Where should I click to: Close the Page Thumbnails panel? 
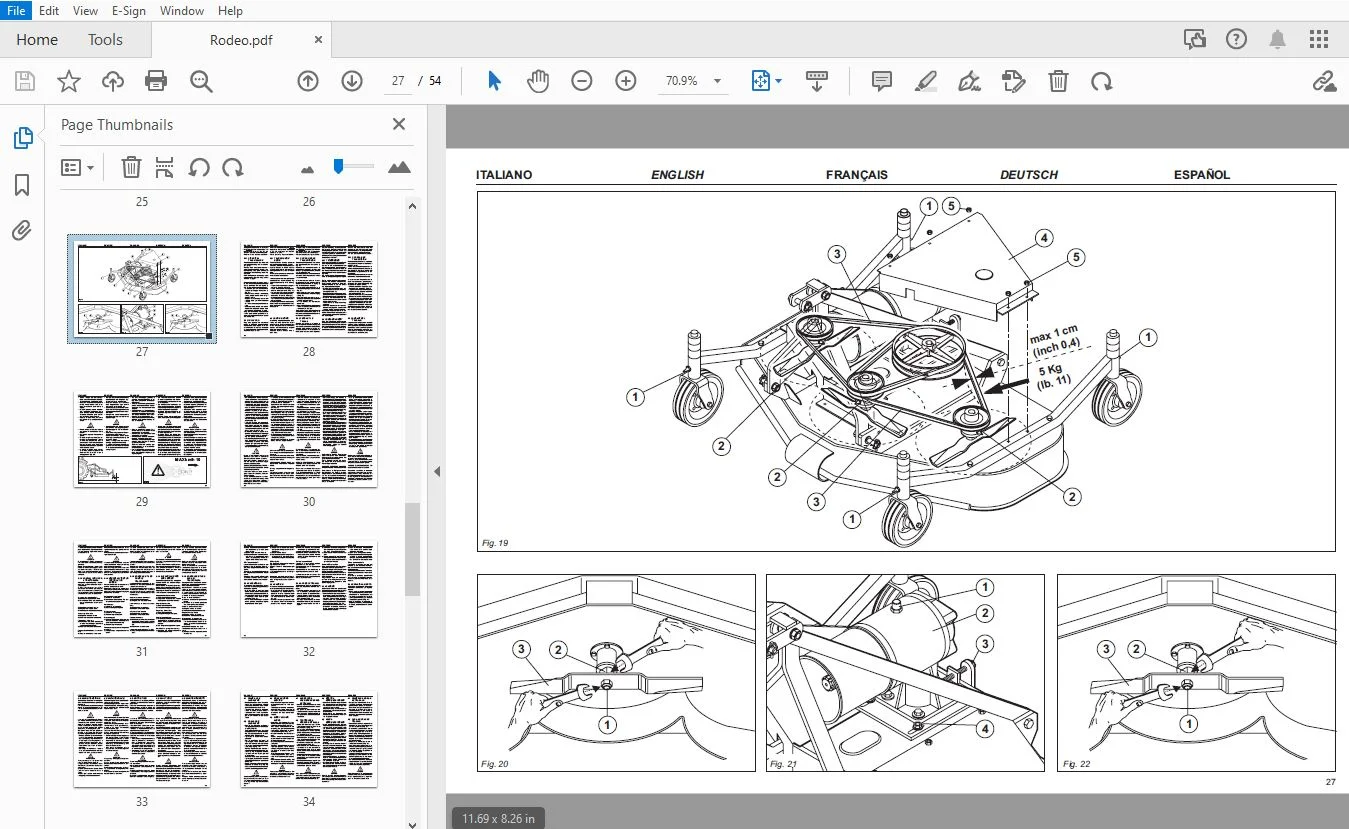point(399,124)
